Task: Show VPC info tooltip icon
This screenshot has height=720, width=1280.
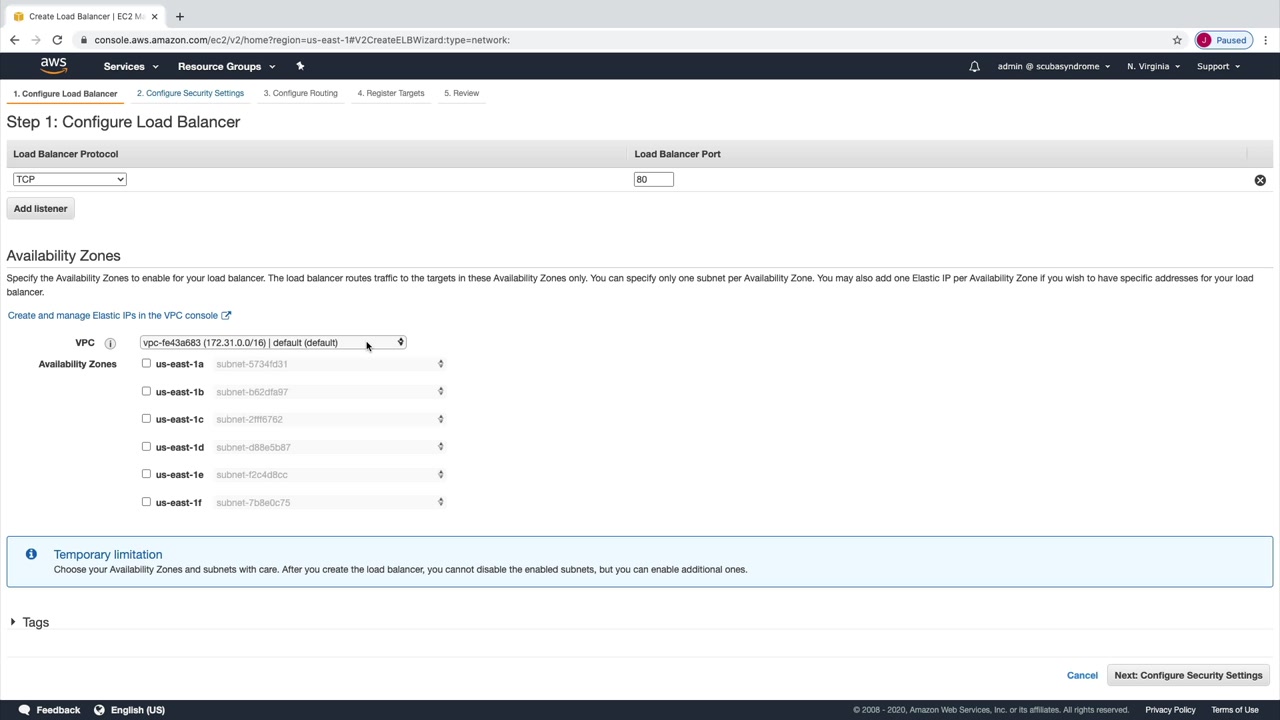Action: pyautogui.click(x=110, y=343)
